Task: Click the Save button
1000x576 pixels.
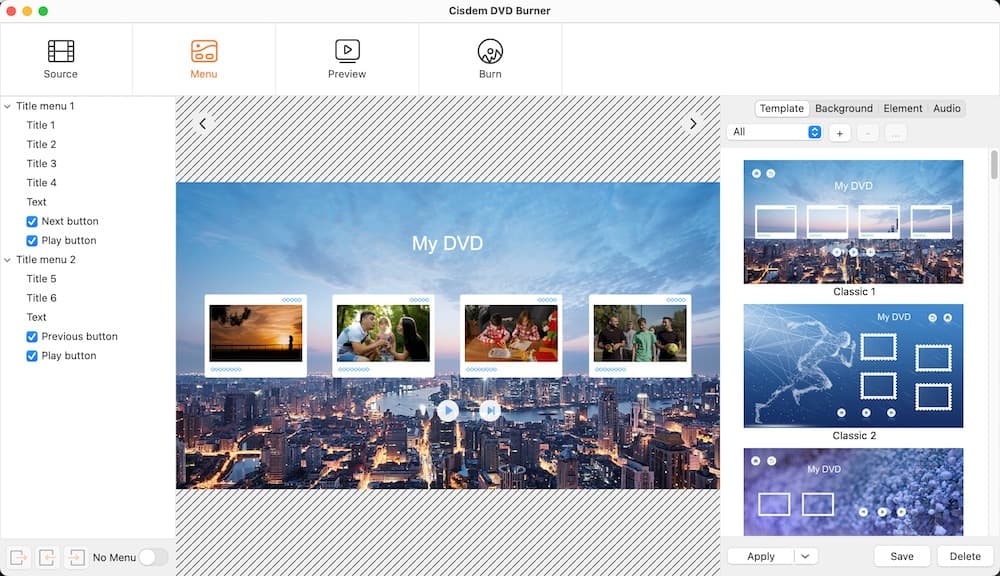Action: [902, 556]
